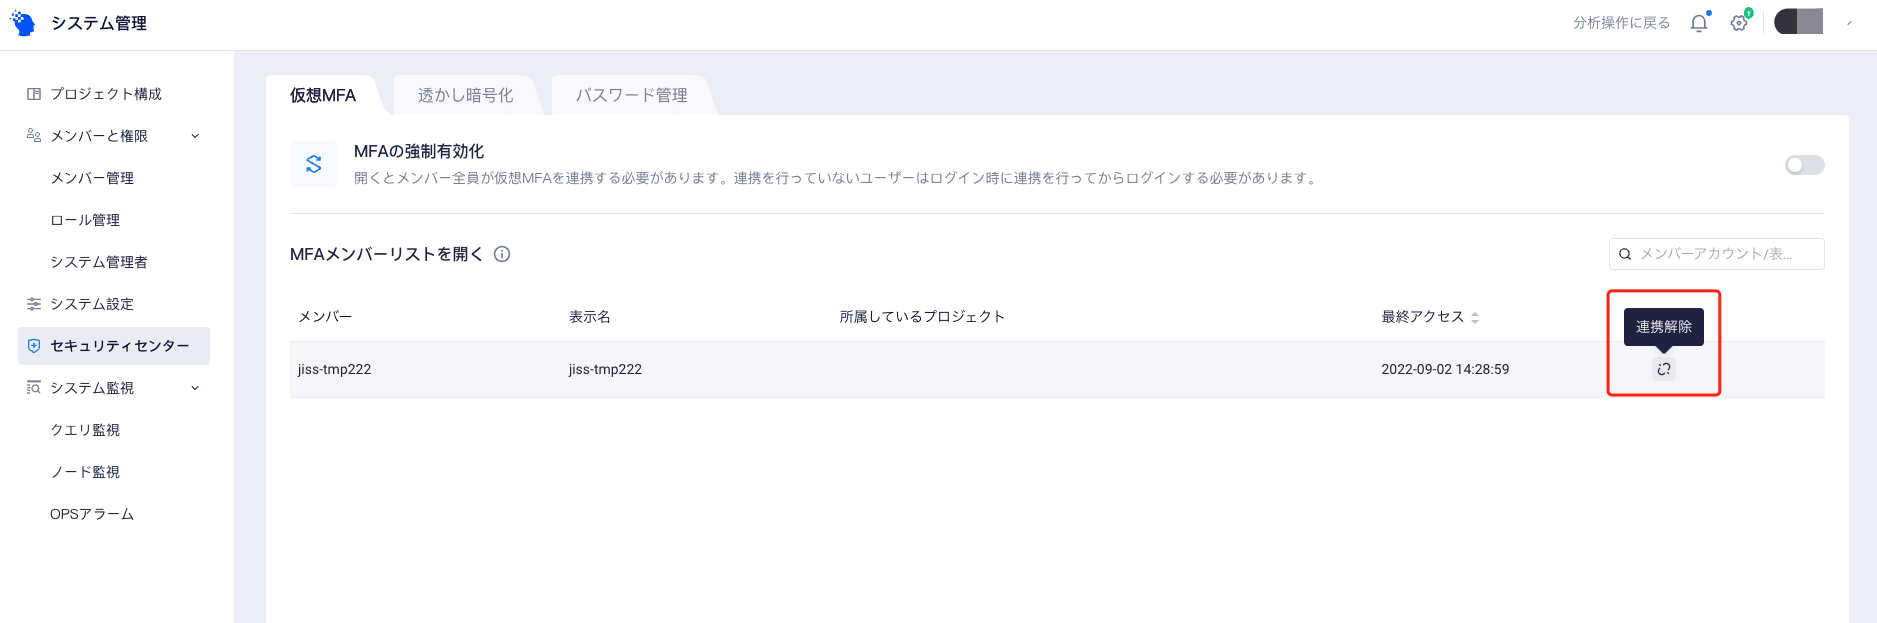Focus the member account search field

click(x=1716, y=254)
